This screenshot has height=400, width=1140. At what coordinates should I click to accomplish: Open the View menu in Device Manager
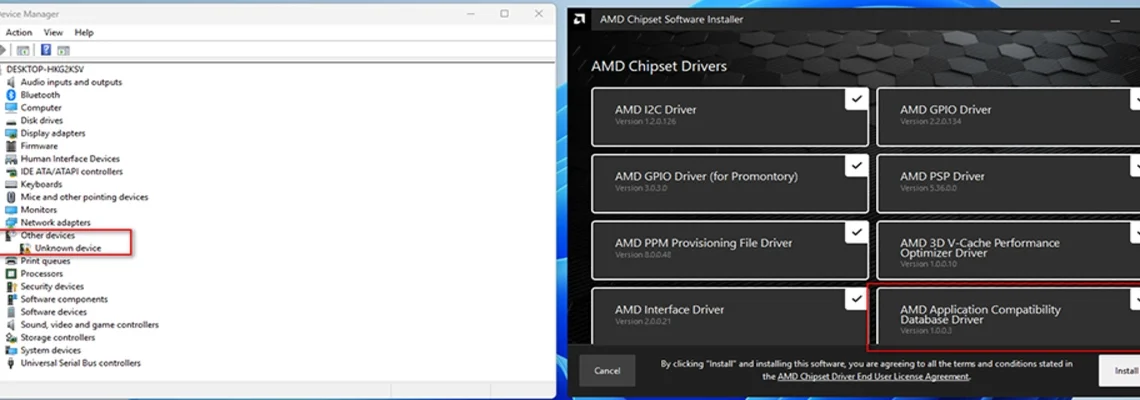click(x=53, y=33)
